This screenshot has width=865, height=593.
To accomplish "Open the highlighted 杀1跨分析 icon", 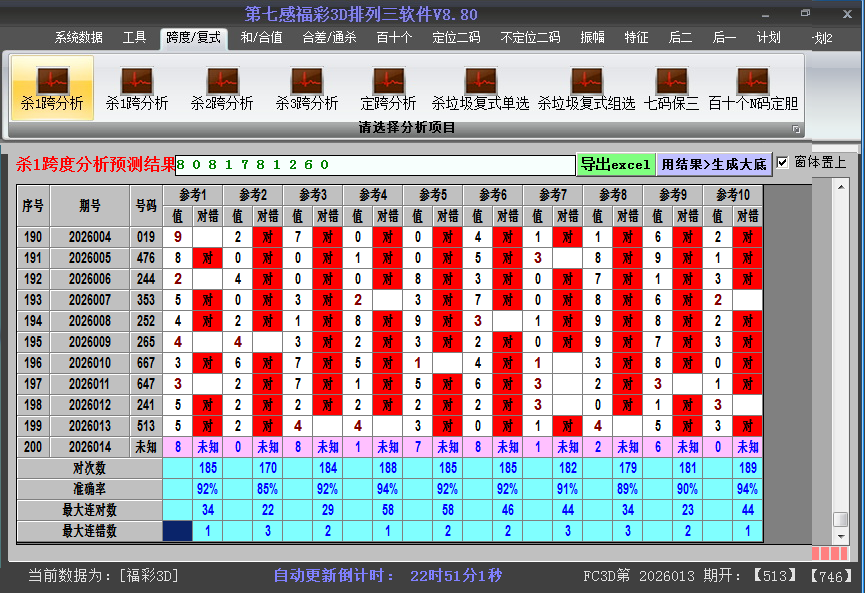I will 52,88.
